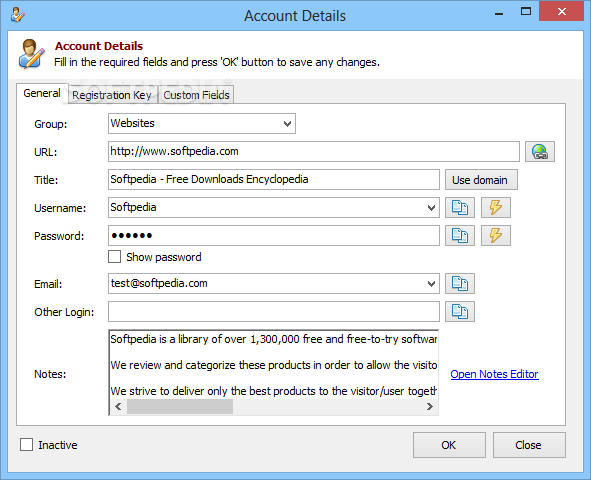The width and height of the screenshot is (591, 480).
Task: Confirm with the OK button
Action: click(x=449, y=445)
